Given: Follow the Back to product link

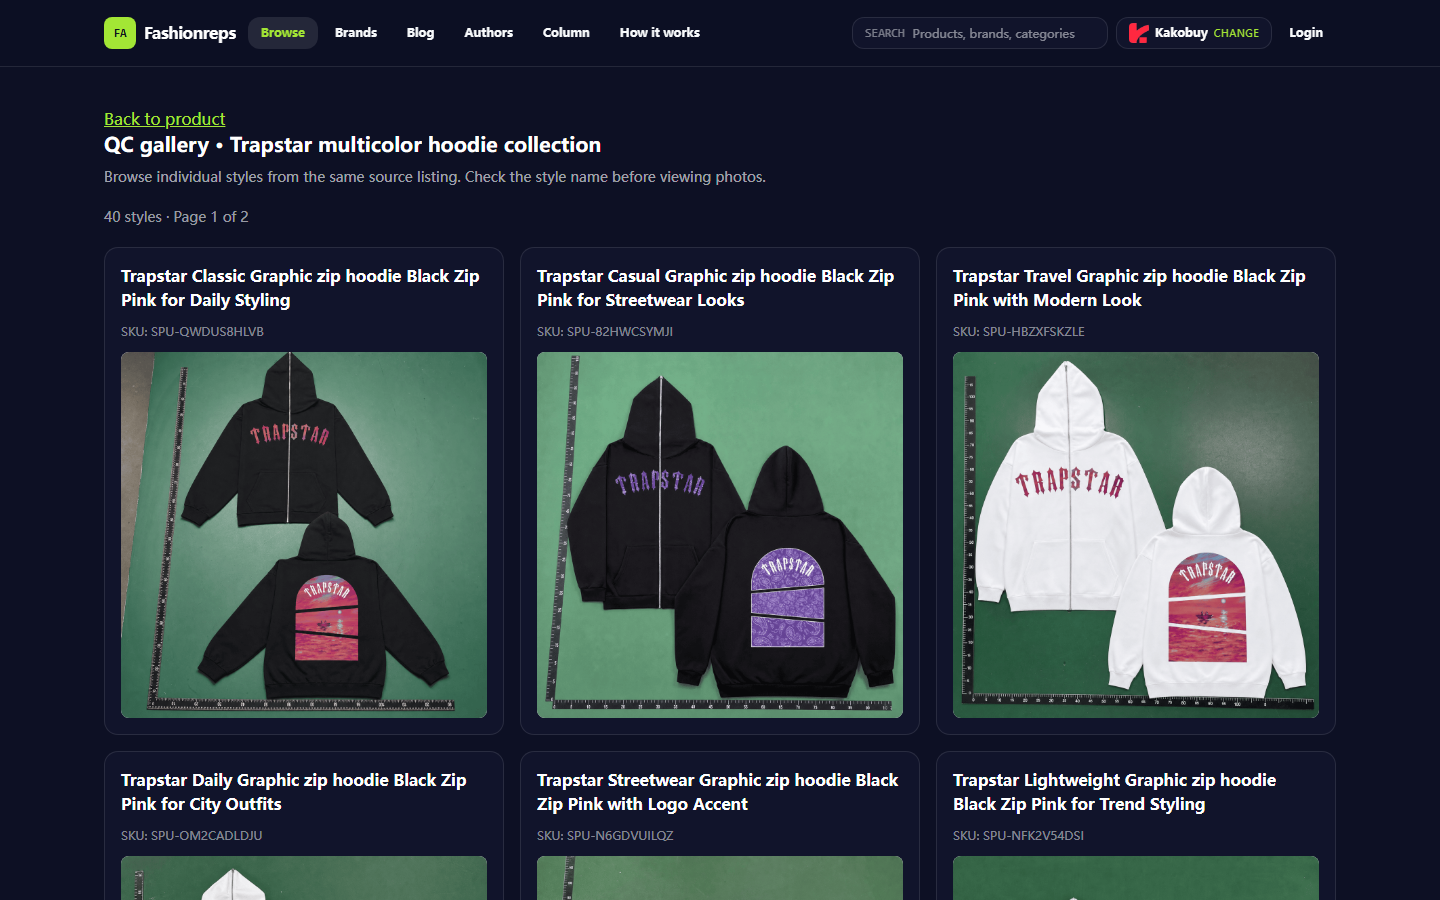Looking at the screenshot, I should pos(165,119).
